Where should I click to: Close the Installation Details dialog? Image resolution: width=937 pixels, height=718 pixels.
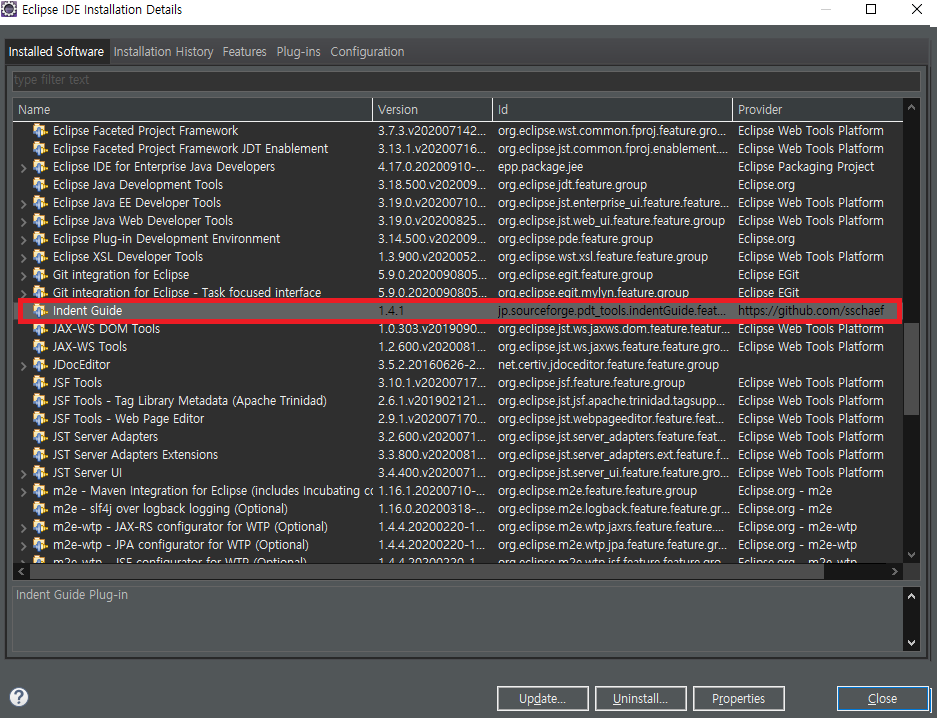(883, 698)
